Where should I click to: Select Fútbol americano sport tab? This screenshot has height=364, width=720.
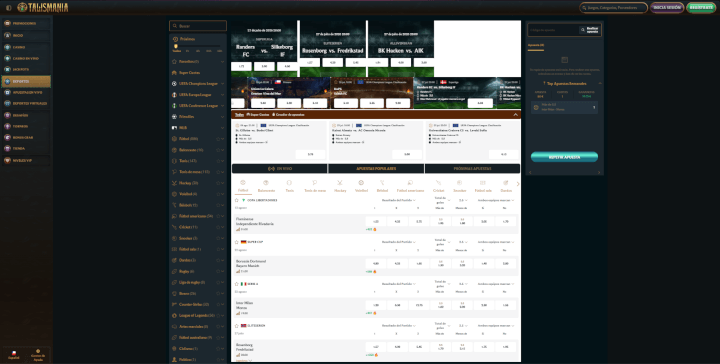[410, 186]
